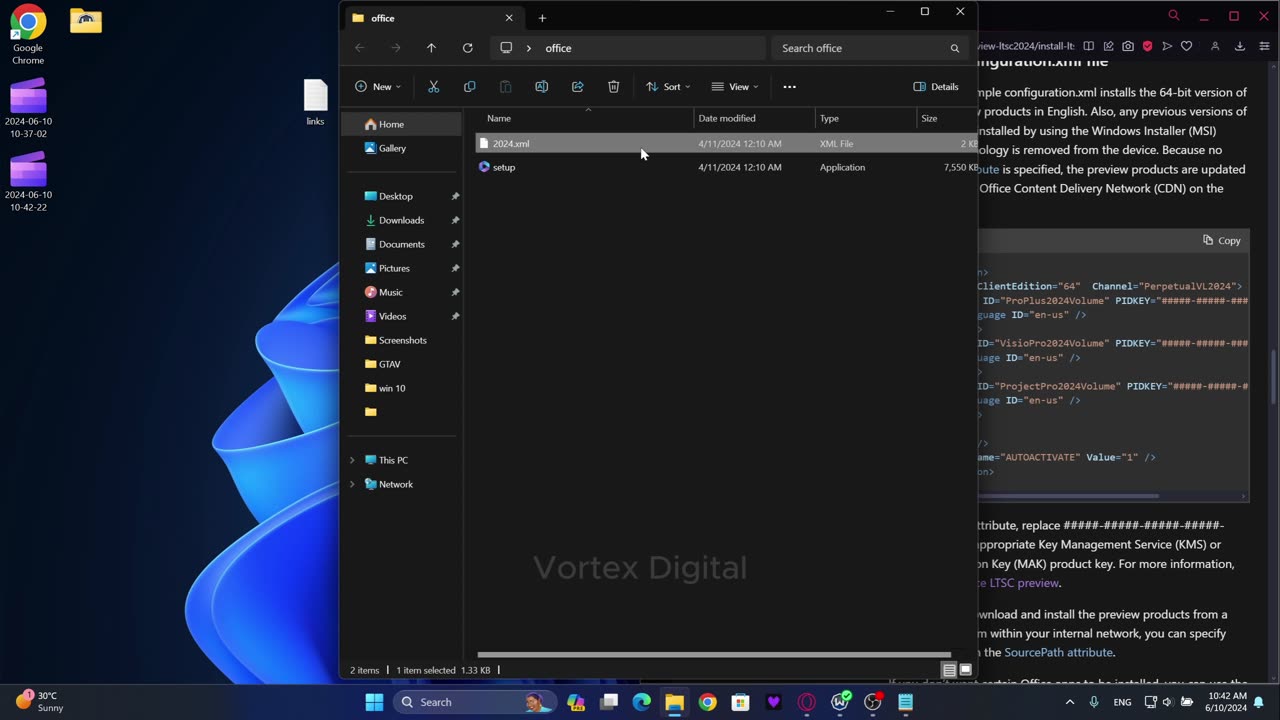The width and height of the screenshot is (1280, 720).
Task: Click the browser profile account icon
Action: [1215, 46]
